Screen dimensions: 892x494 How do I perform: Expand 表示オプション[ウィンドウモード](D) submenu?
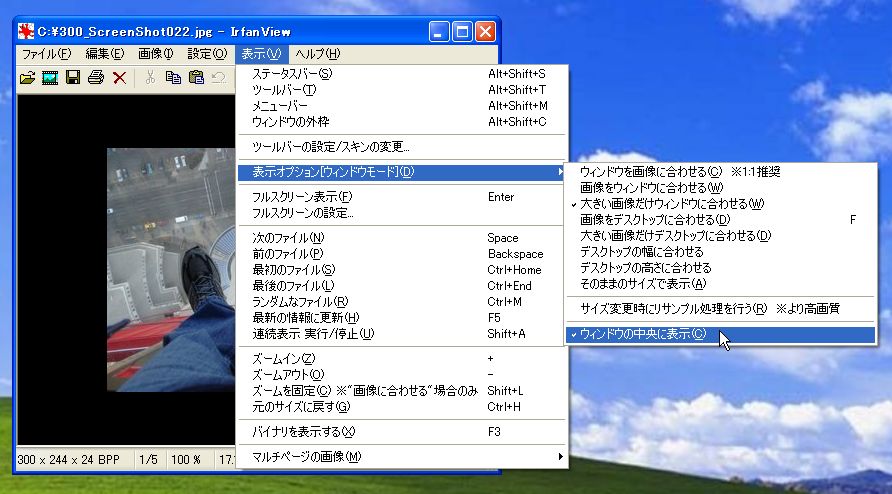tap(402, 172)
